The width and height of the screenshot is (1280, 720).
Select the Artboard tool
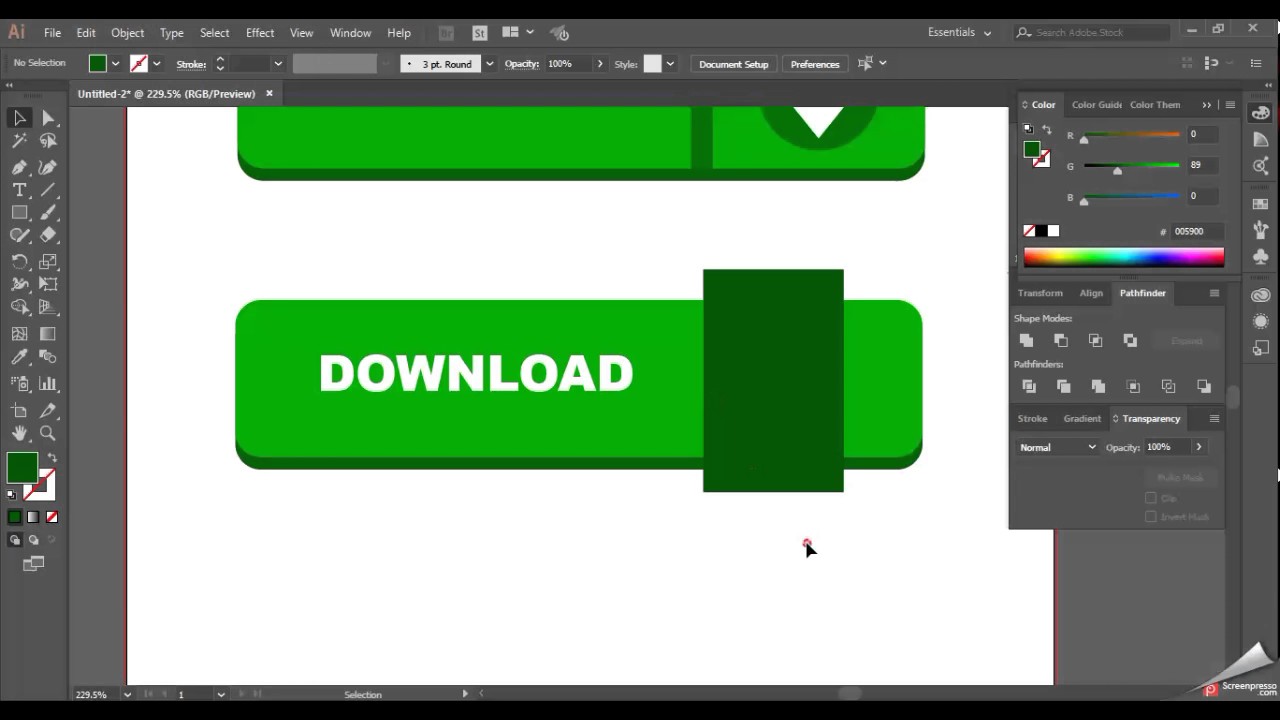pos(19,410)
